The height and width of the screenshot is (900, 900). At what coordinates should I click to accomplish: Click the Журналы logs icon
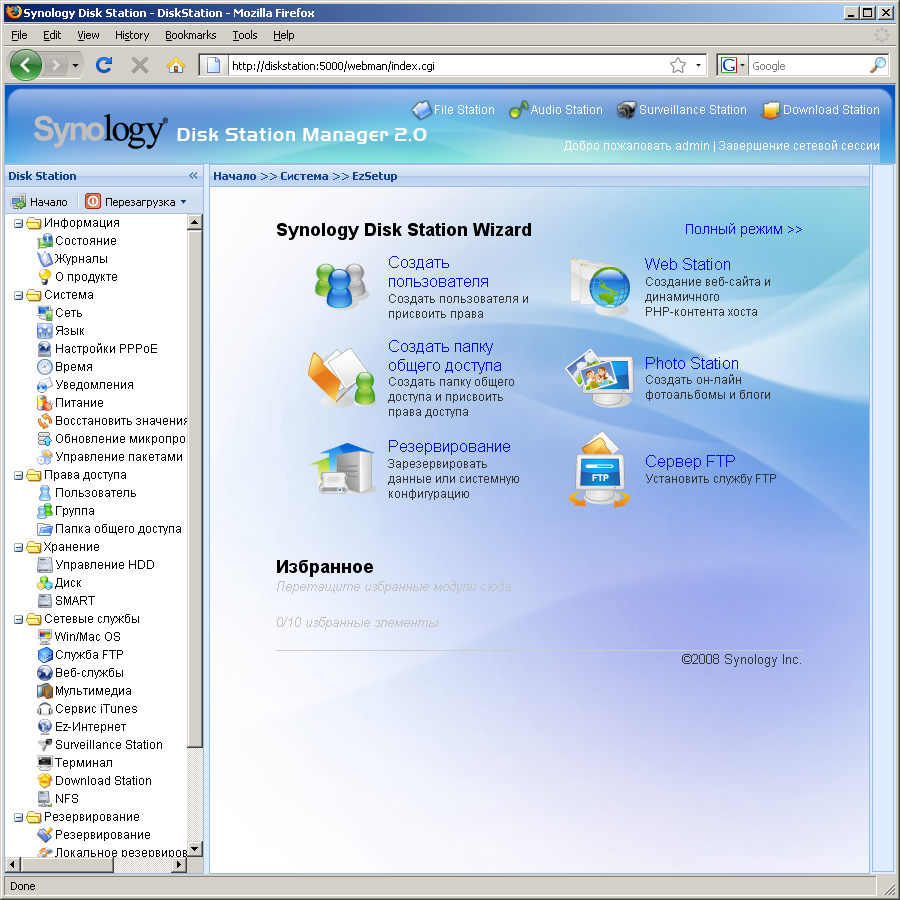[x=45, y=259]
